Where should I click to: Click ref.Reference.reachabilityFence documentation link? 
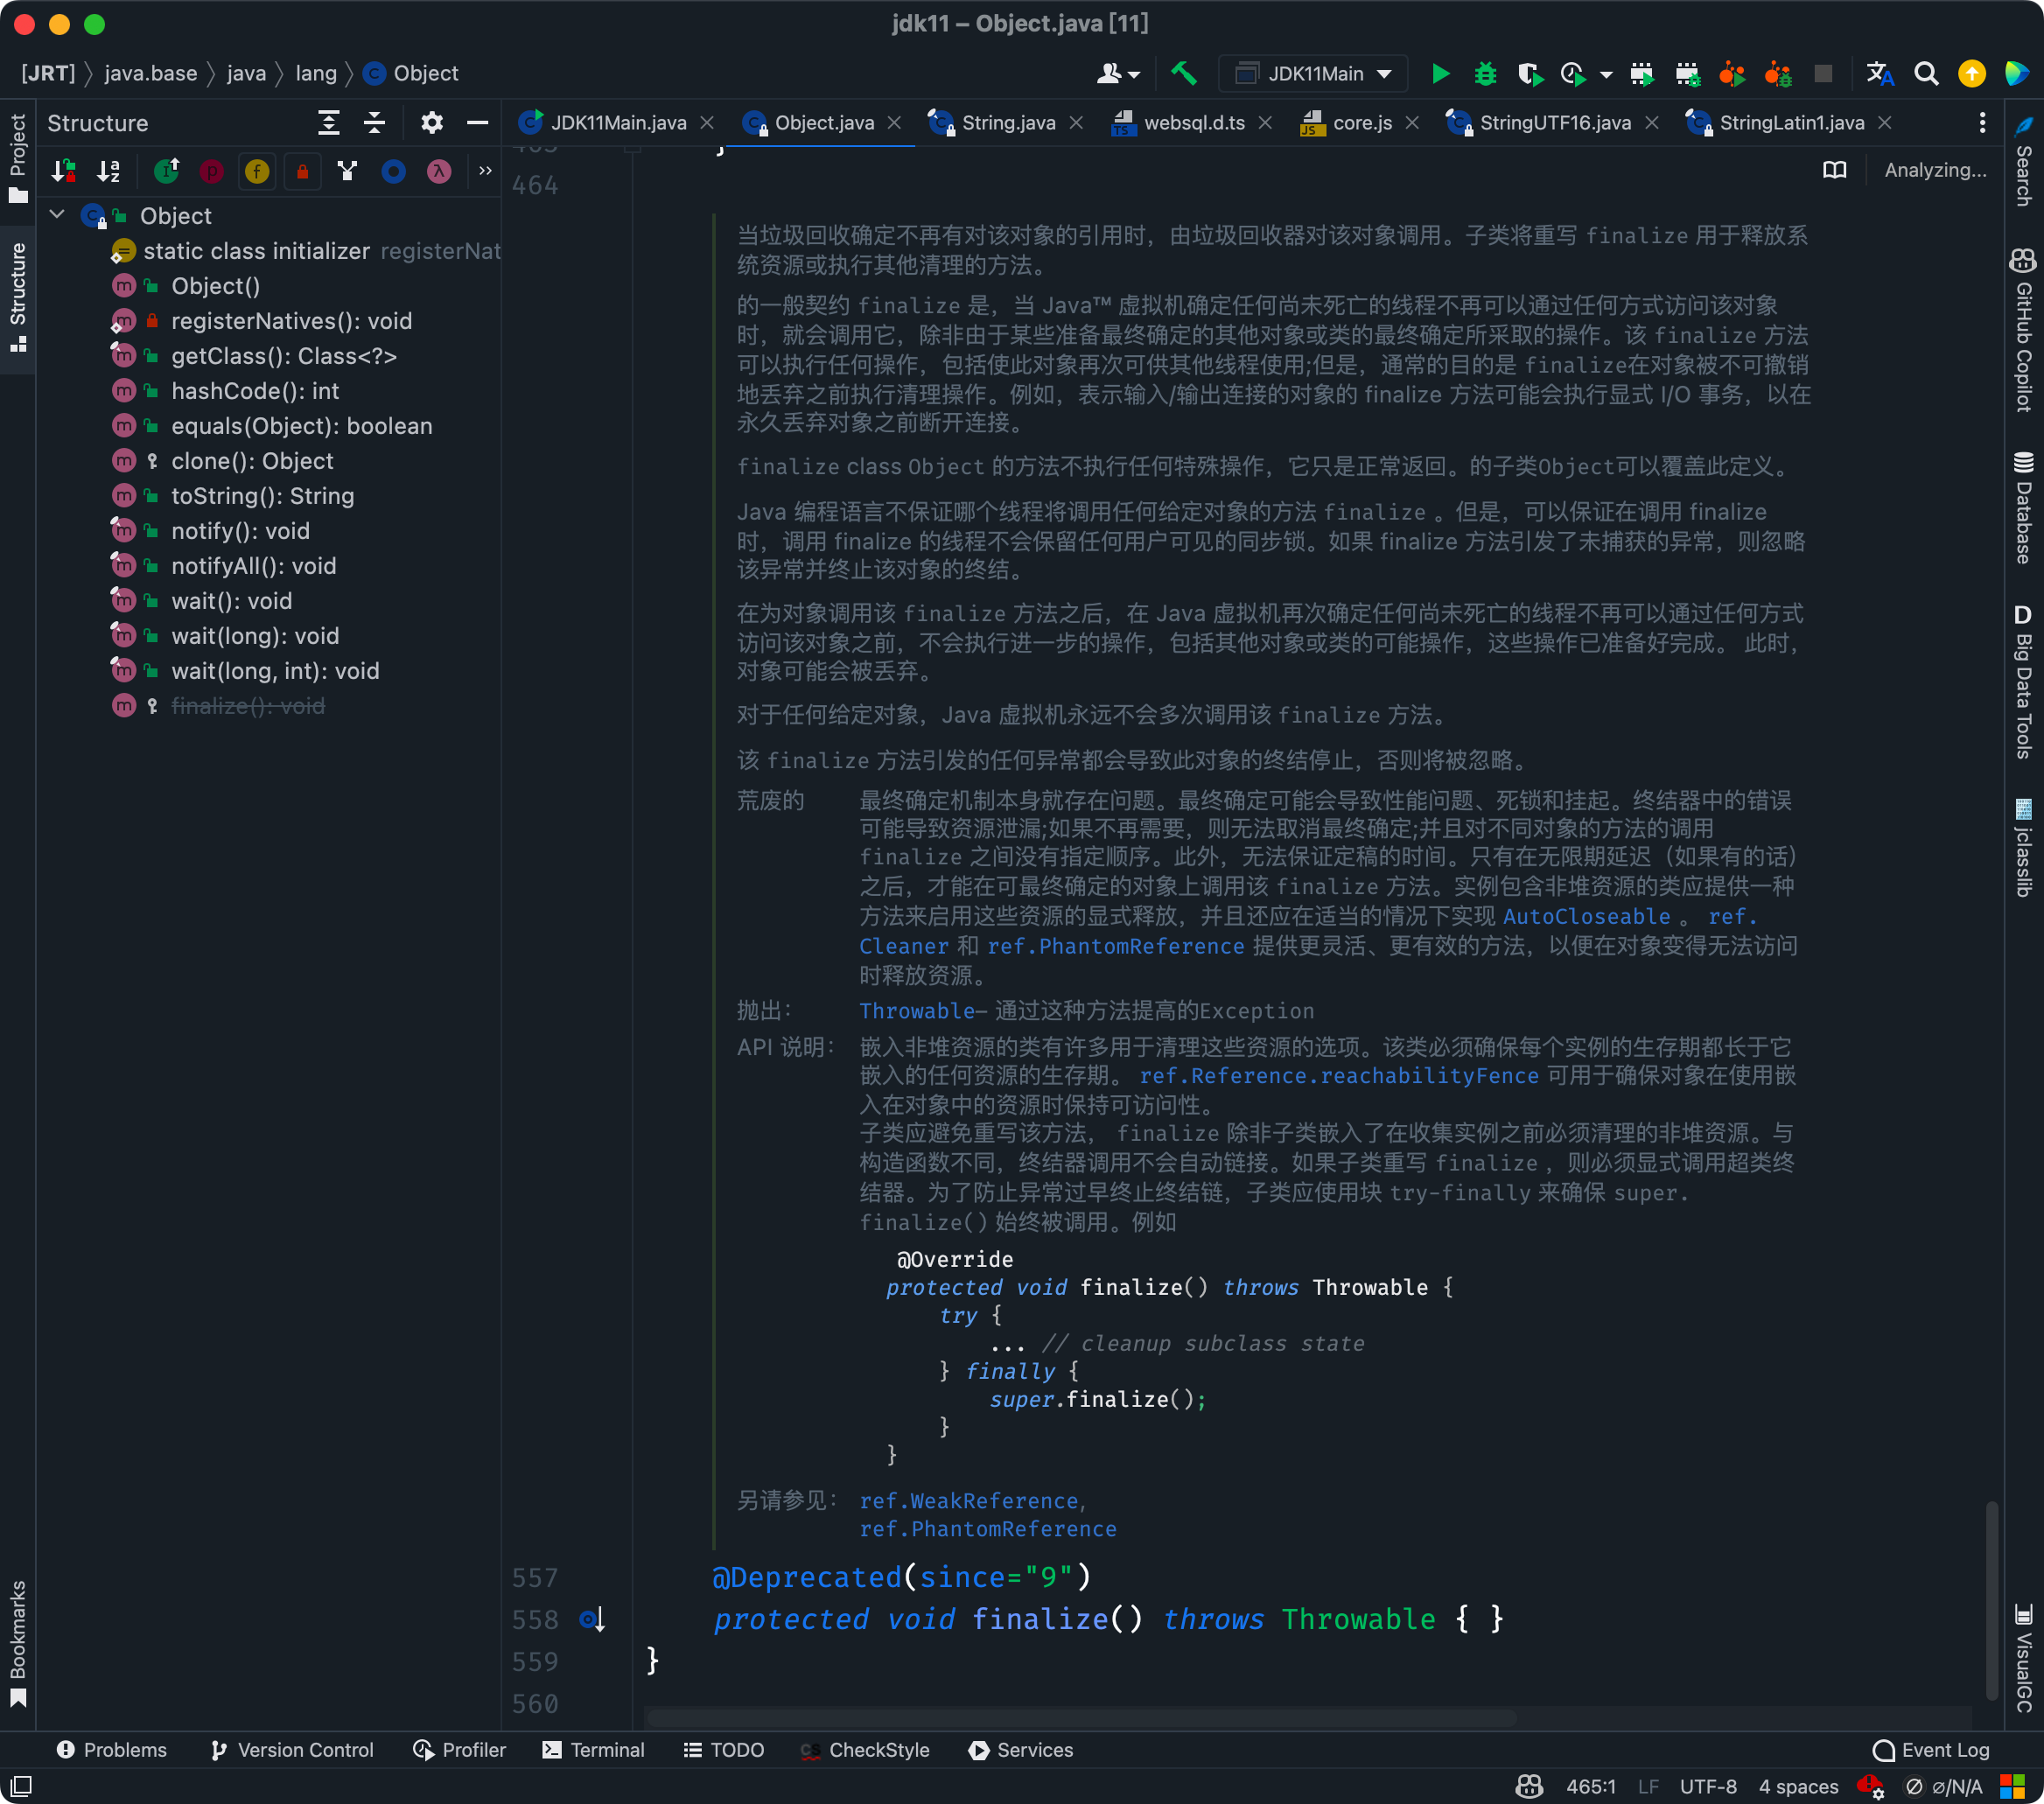1338,1076
